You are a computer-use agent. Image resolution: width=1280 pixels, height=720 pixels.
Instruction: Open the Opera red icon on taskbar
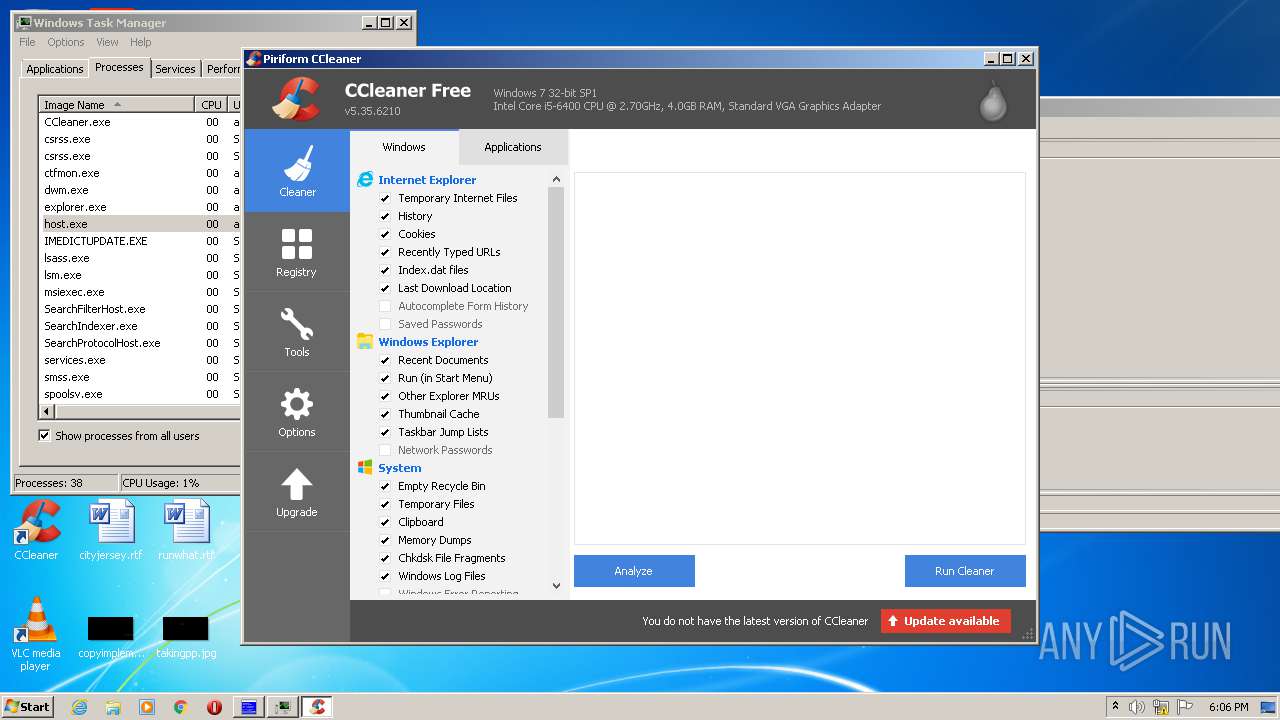click(x=214, y=707)
